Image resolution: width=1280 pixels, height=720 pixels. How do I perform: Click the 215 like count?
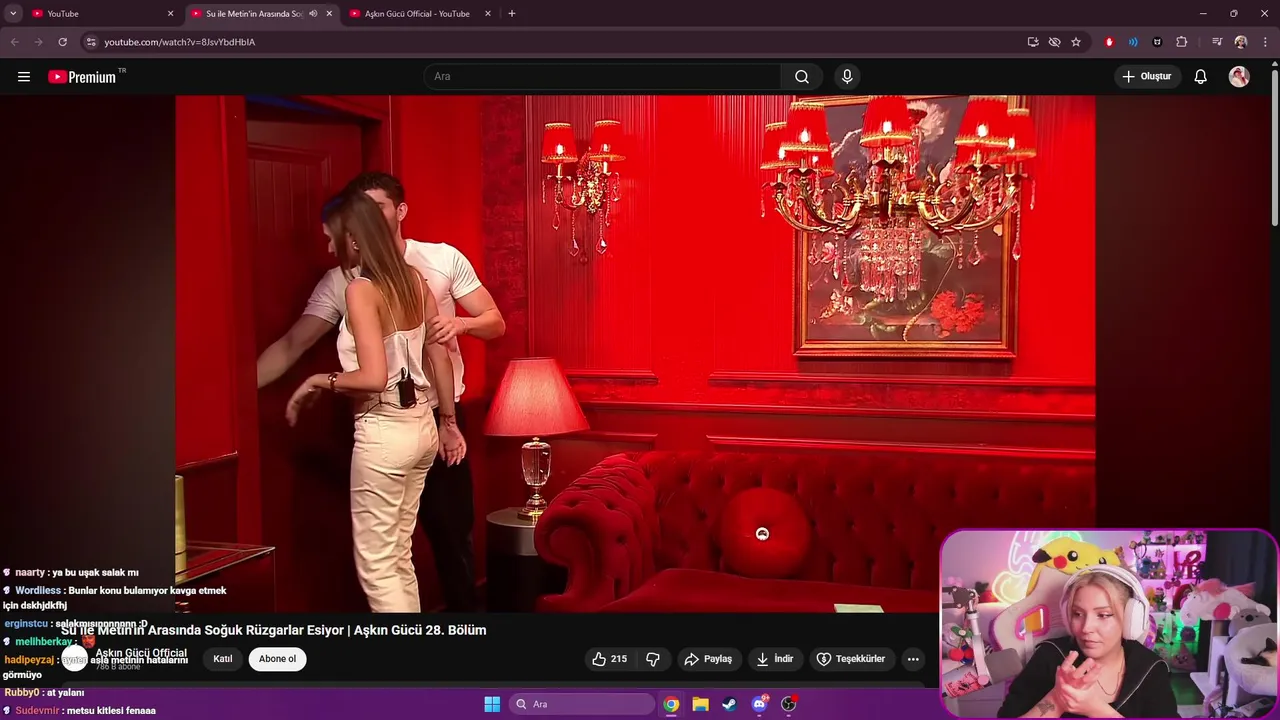619,659
